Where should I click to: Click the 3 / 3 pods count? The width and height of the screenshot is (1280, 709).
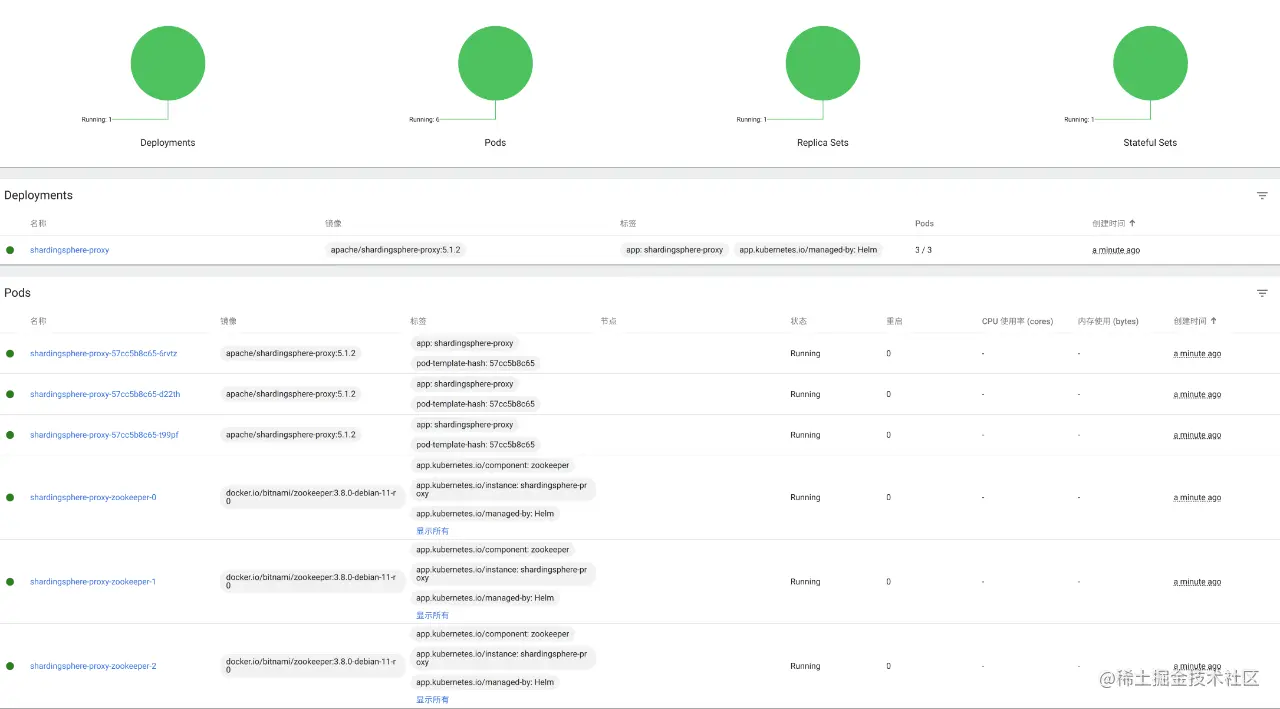[x=923, y=250]
